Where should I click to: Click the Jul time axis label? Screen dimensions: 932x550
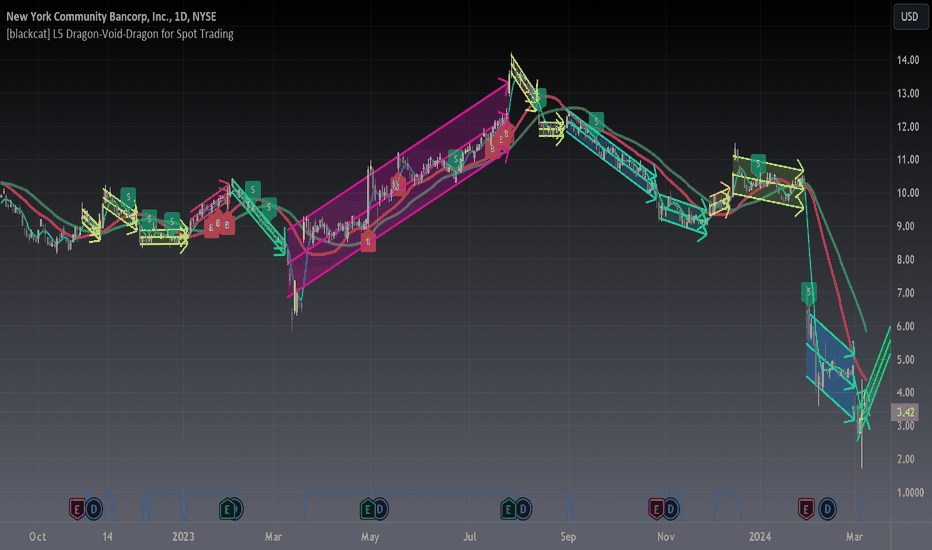click(470, 537)
